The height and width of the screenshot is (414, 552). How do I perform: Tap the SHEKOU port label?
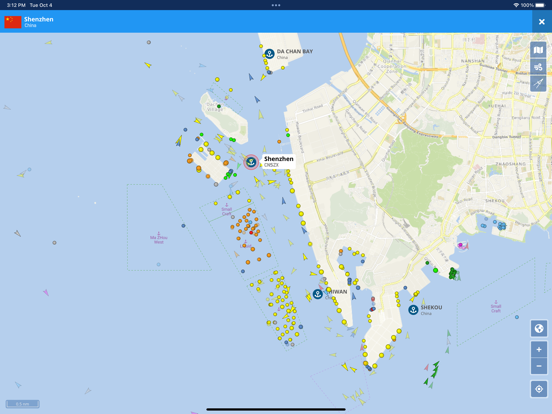(x=431, y=307)
